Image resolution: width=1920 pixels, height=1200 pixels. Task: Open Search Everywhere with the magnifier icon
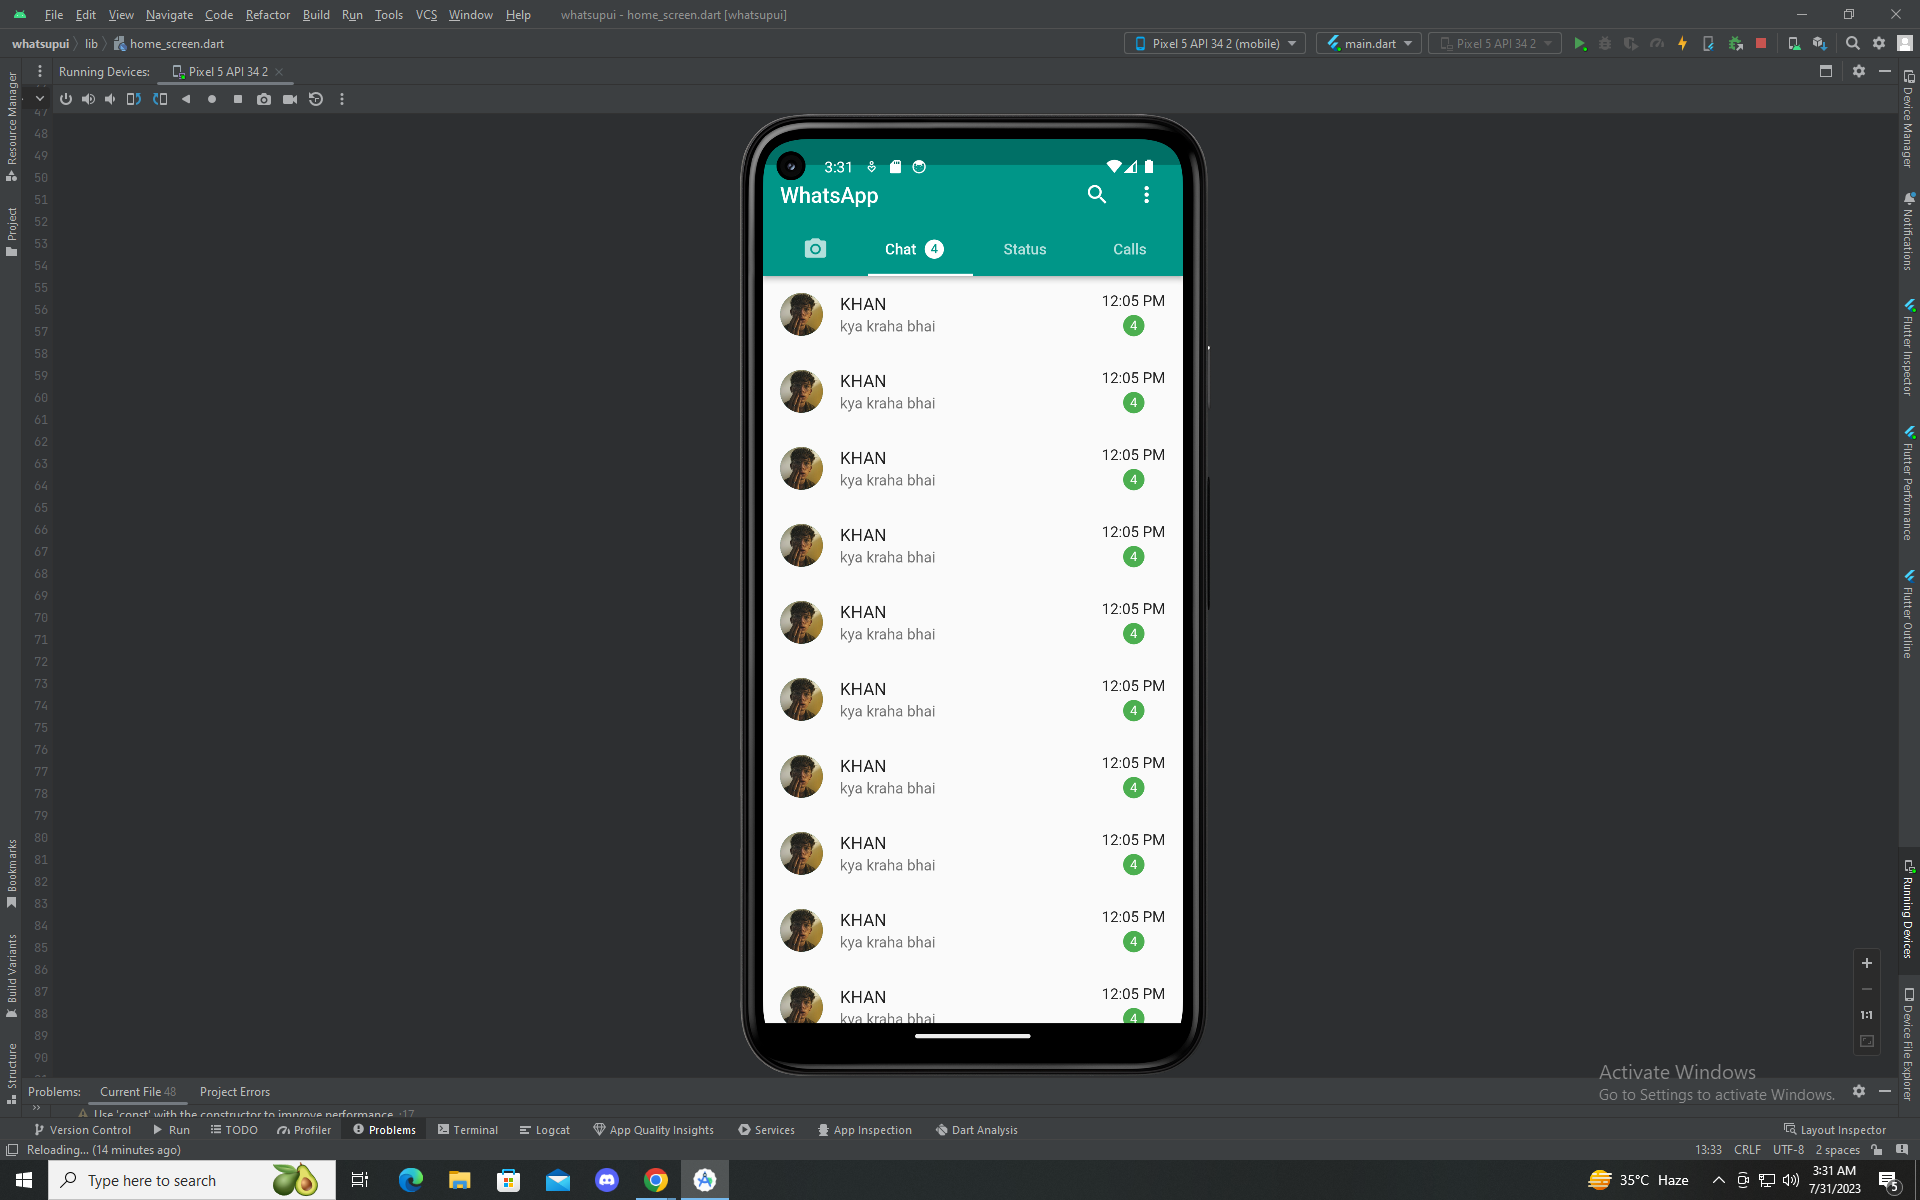coord(1852,43)
